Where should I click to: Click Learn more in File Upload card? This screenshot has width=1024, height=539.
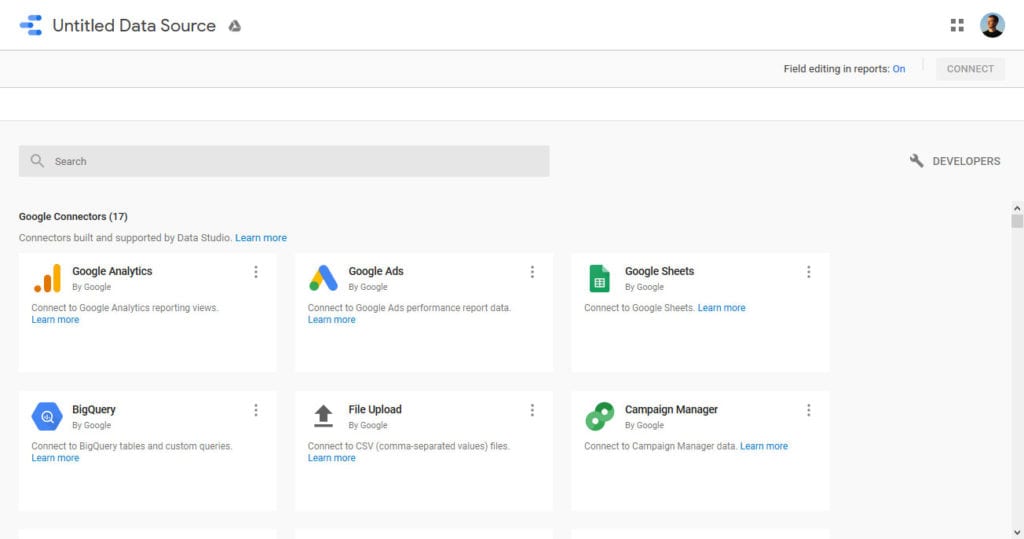click(x=331, y=458)
